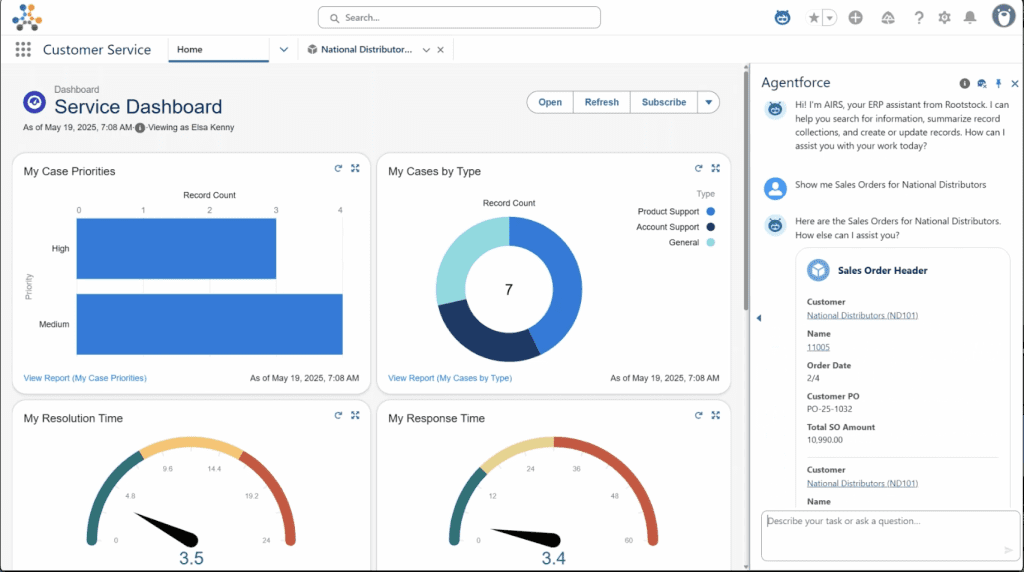Open the National Distributor tab dropdown chevron

pos(426,50)
